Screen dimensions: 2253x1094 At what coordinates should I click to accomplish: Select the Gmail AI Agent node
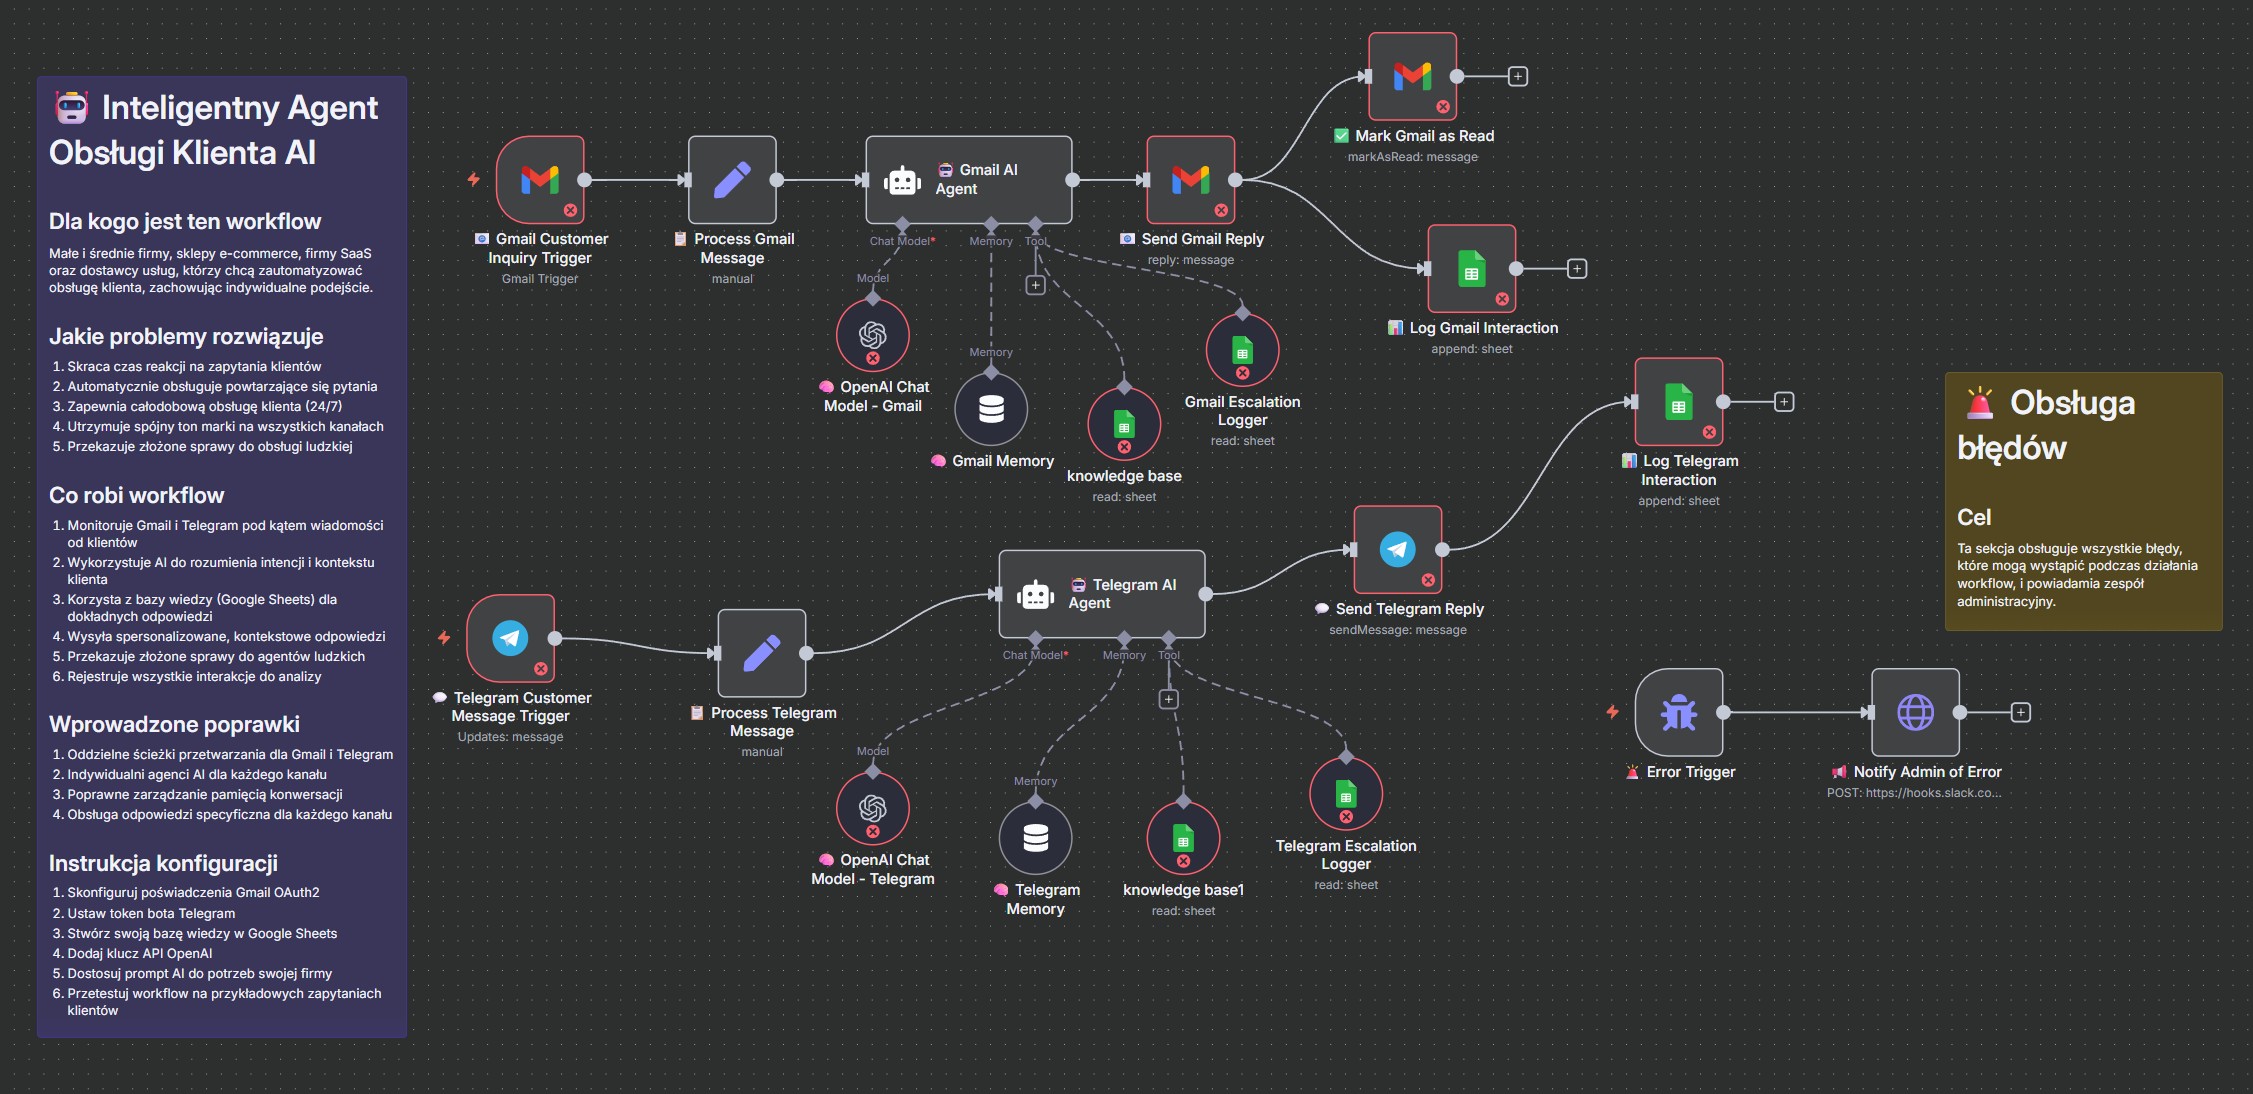[969, 180]
